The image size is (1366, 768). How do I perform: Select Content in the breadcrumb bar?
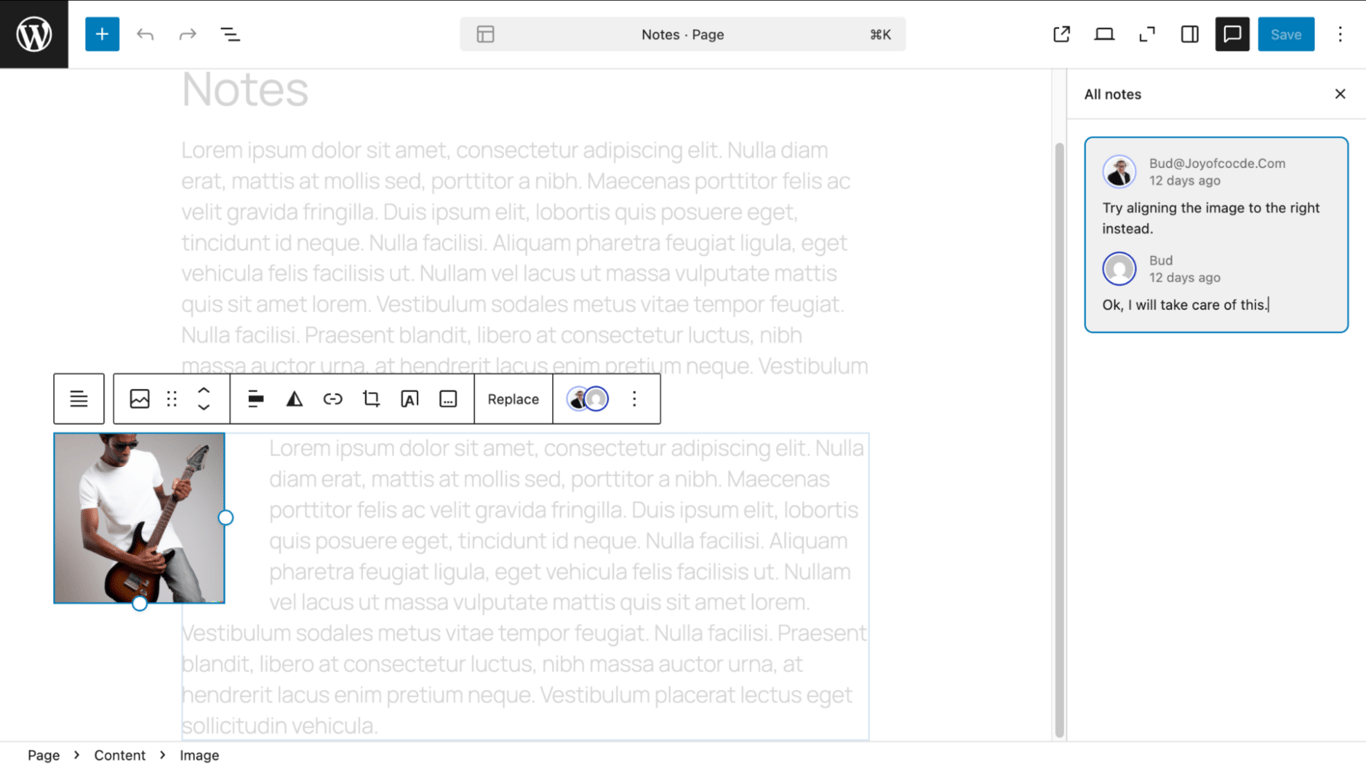[x=120, y=755]
